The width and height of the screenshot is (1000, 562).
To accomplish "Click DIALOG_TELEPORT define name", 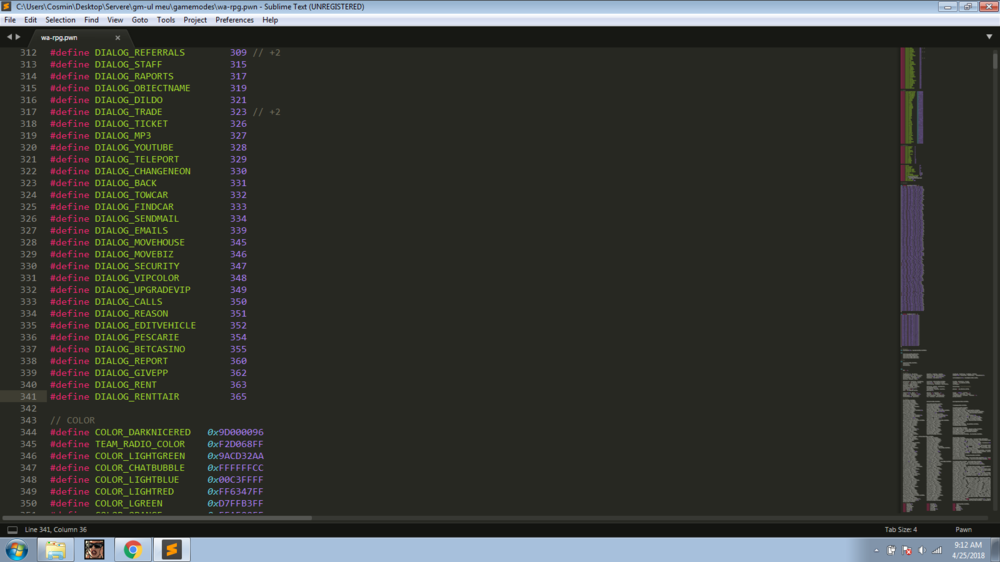I will 137,159.
